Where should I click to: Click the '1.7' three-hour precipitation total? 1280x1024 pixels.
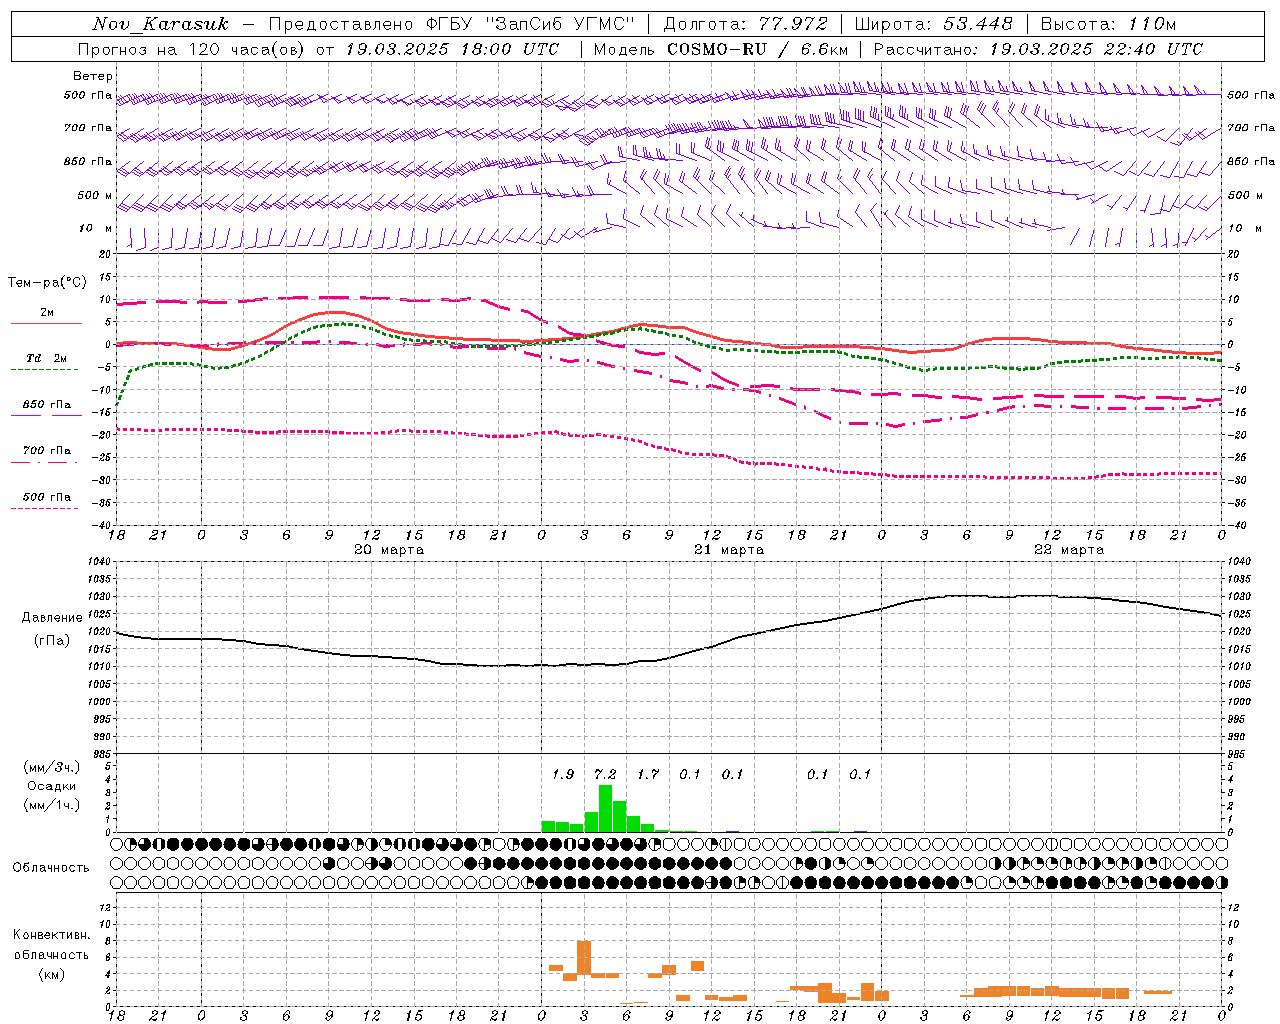coord(648,774)
